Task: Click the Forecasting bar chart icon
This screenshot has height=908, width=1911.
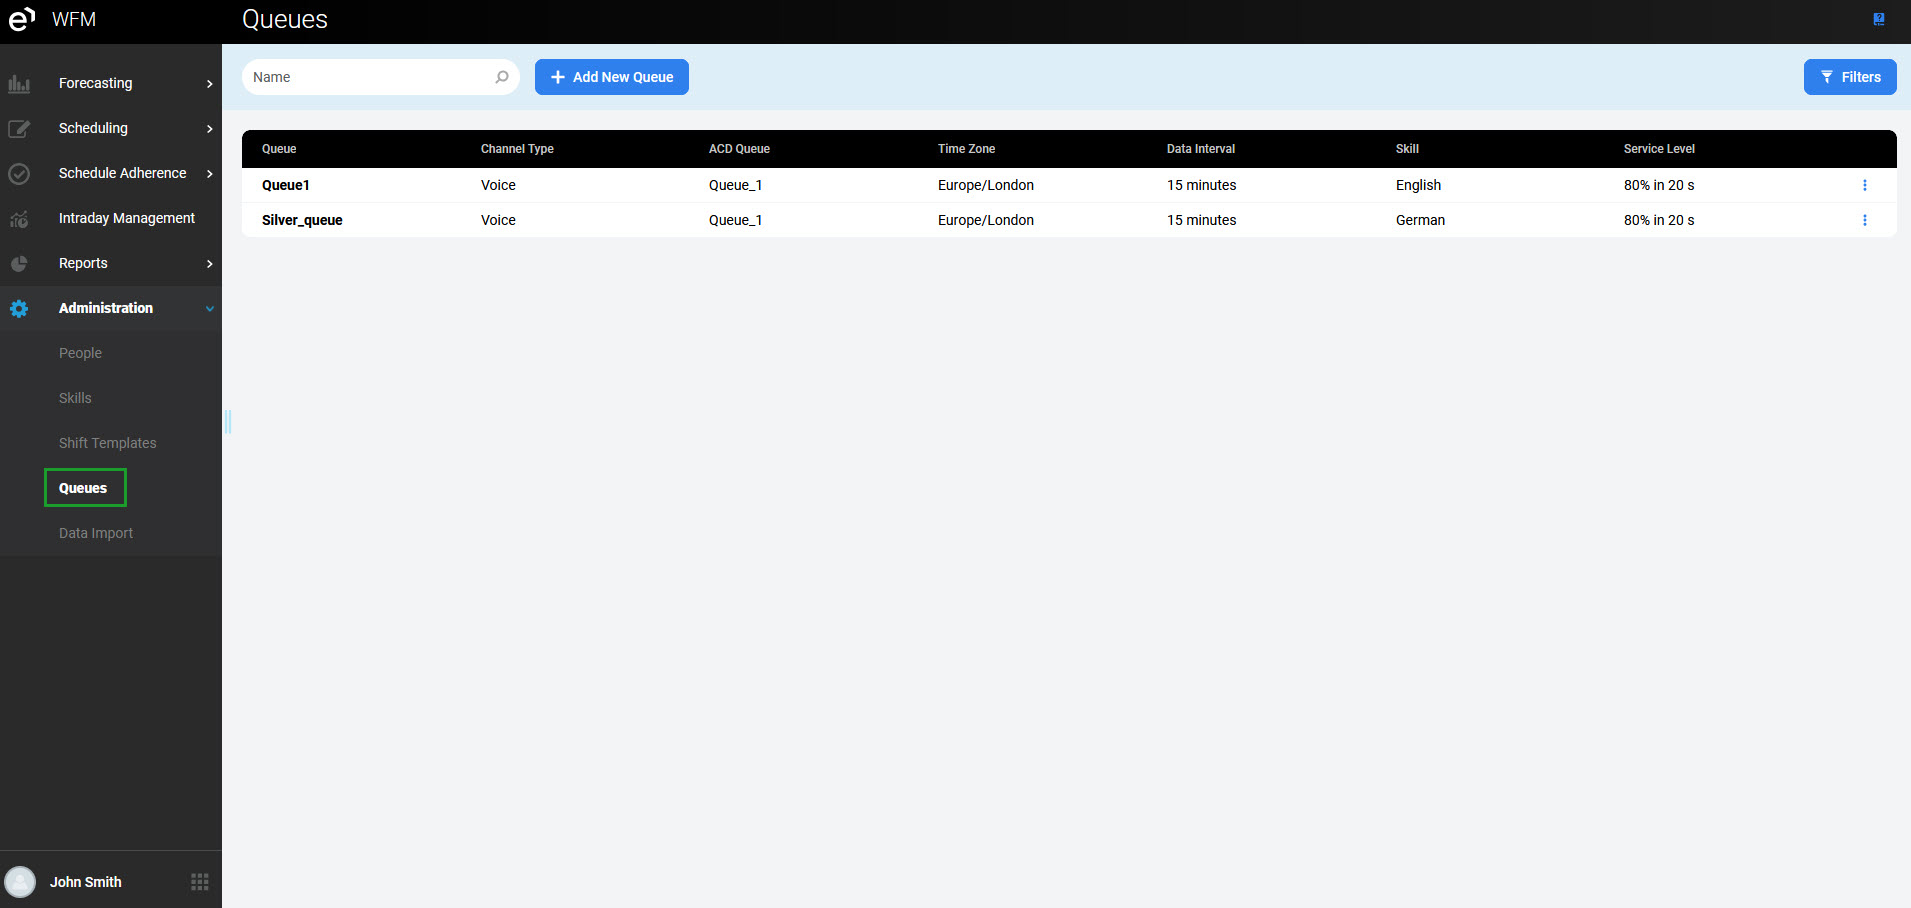Action: click(x=19, y=84)
